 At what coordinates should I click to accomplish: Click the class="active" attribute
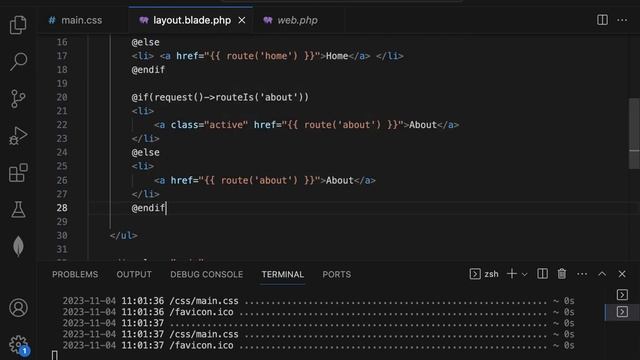tap(209, 125)
